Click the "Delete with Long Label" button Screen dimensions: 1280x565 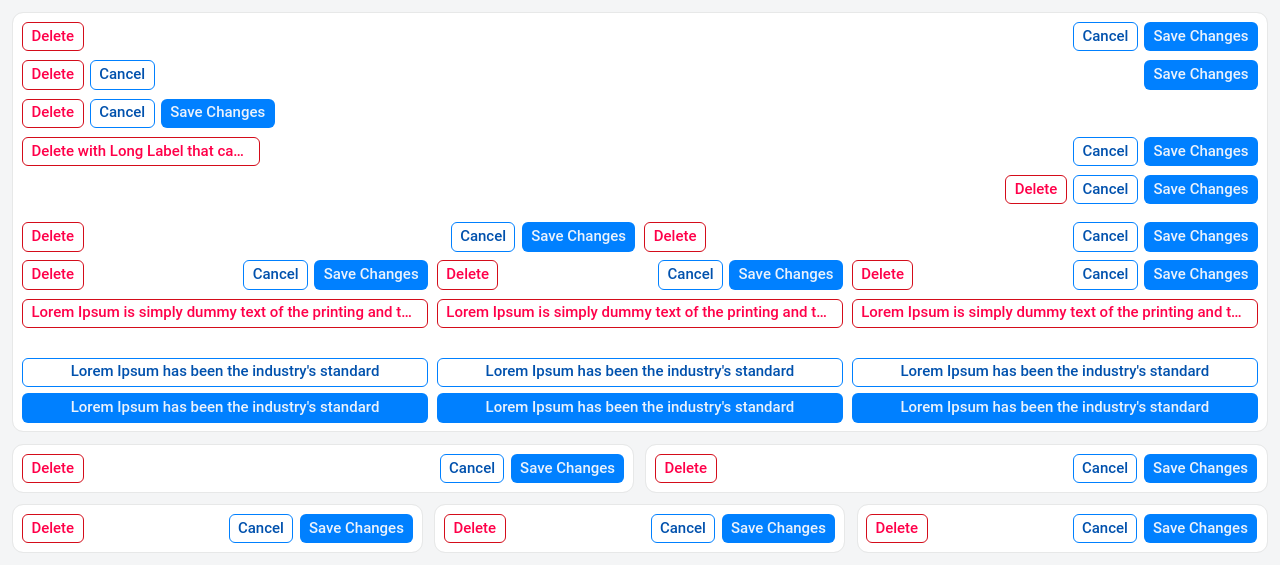[140, 151]
